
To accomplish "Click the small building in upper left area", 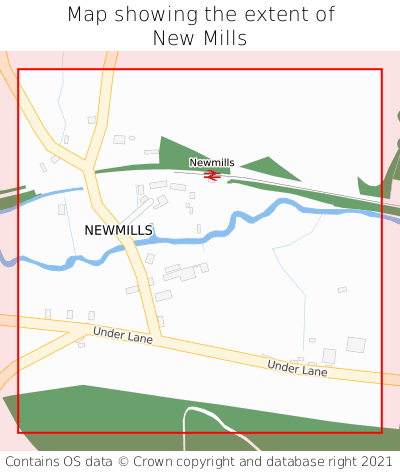I will point(92,120).
